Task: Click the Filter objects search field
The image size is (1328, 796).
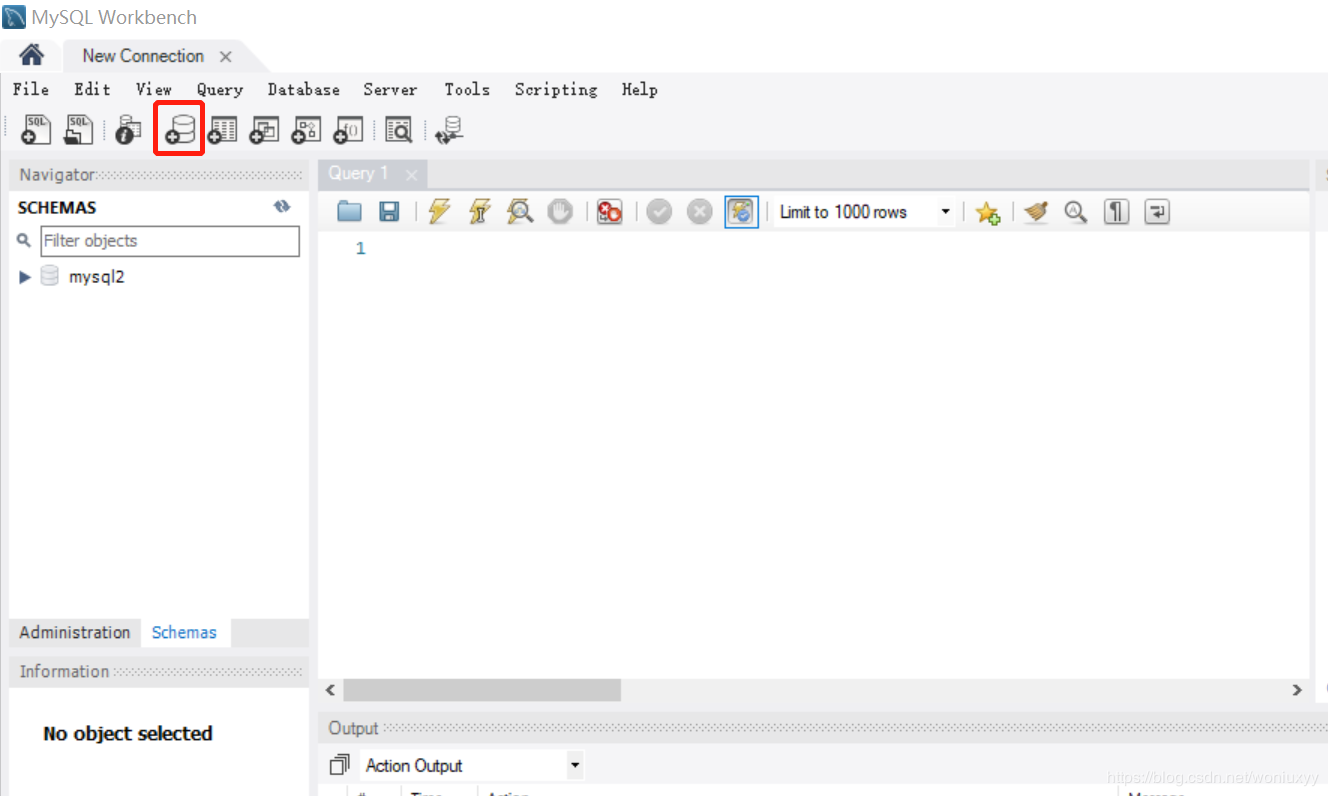Action: pyautogui.click(x=170, y=241)
